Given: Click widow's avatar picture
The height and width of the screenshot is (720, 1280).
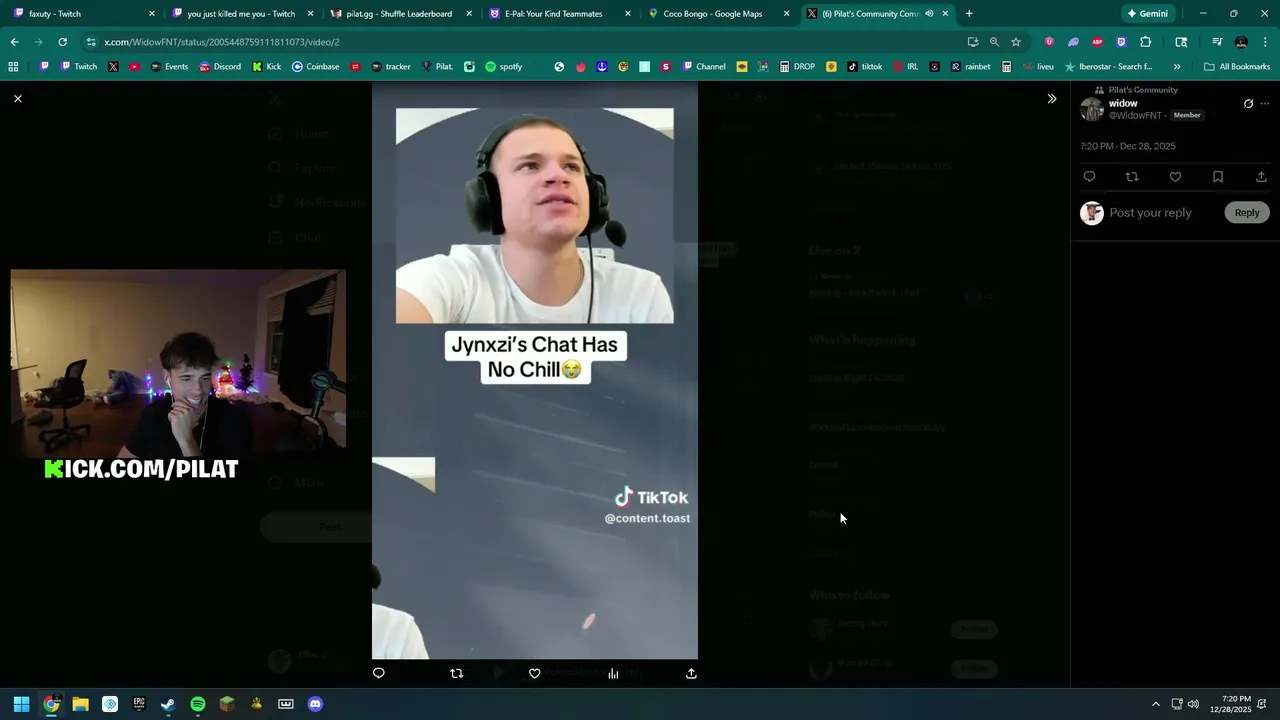Looking at the screenshot, I should pyautogui.click(x=1092, y=109).
